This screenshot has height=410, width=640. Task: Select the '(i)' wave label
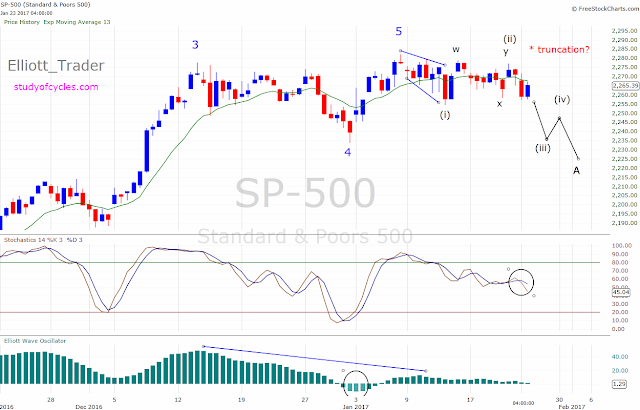(x=445, y=115)
